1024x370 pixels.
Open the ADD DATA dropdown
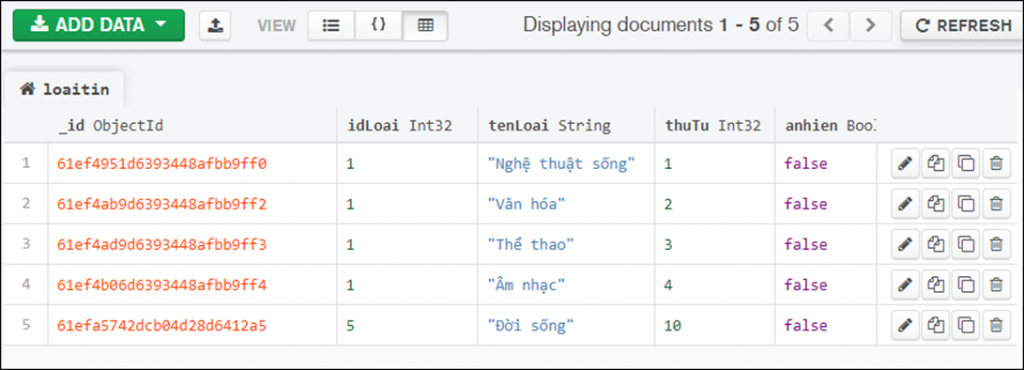tap(99, 25)
